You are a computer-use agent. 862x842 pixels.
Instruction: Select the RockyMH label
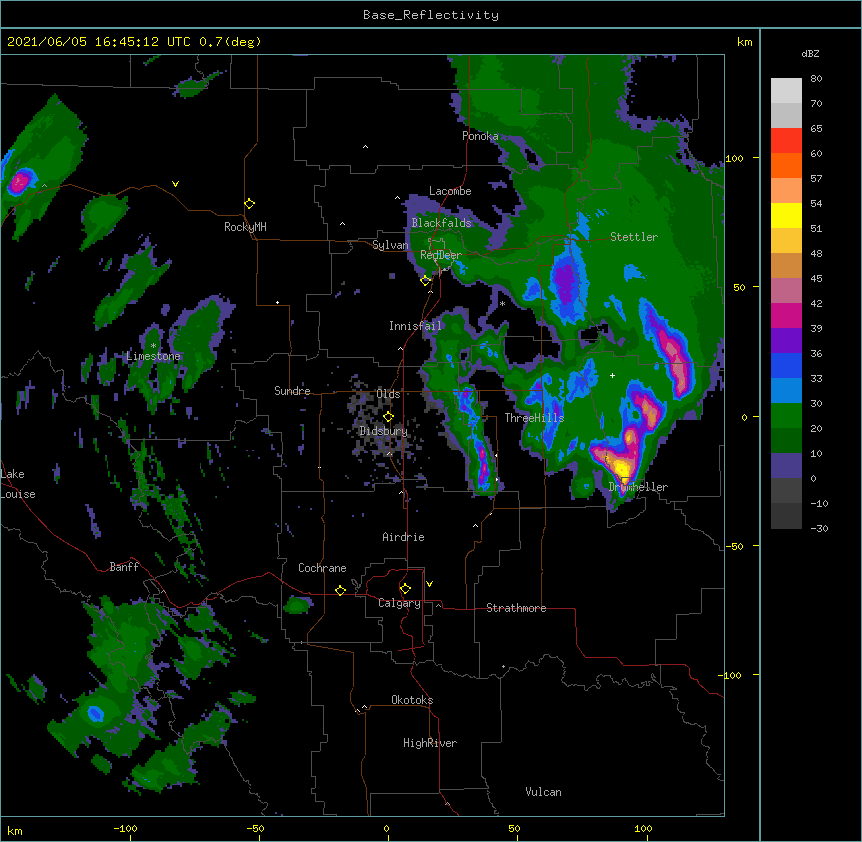[x=245, y=227]
